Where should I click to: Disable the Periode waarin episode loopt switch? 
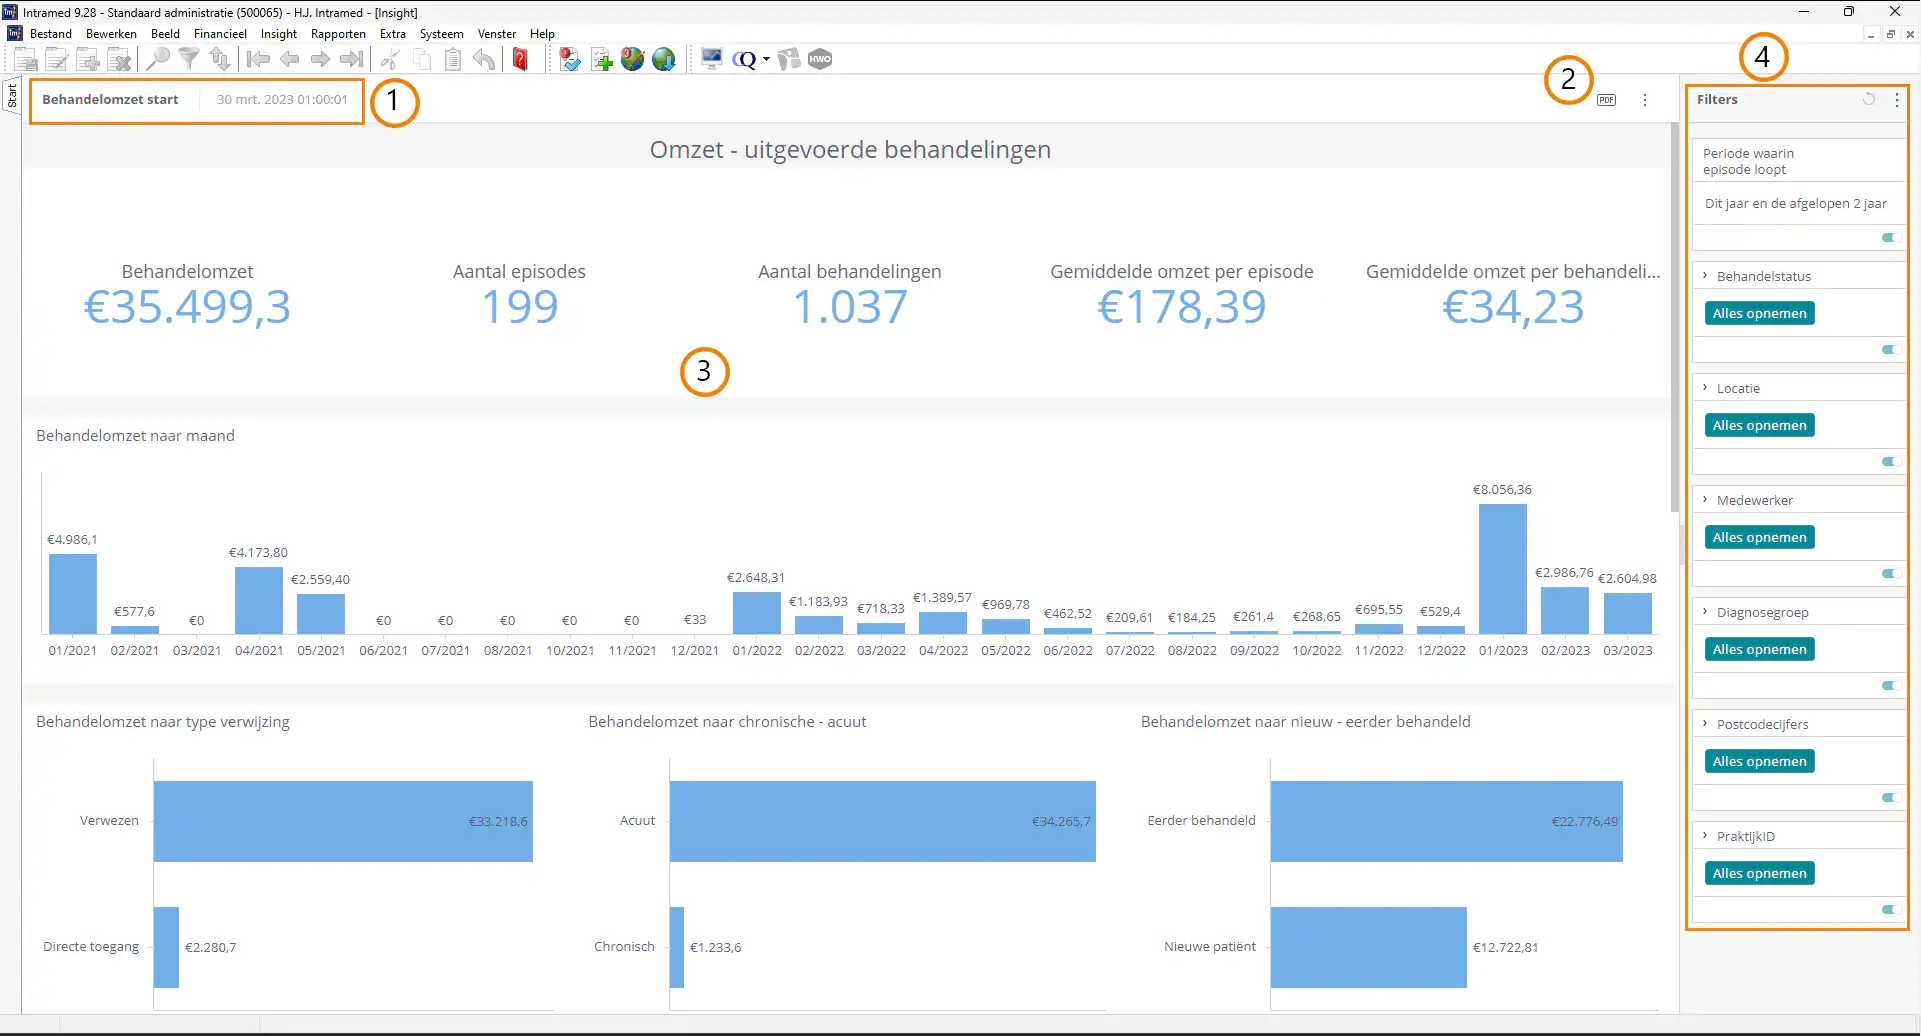[x=1890, y=238]
